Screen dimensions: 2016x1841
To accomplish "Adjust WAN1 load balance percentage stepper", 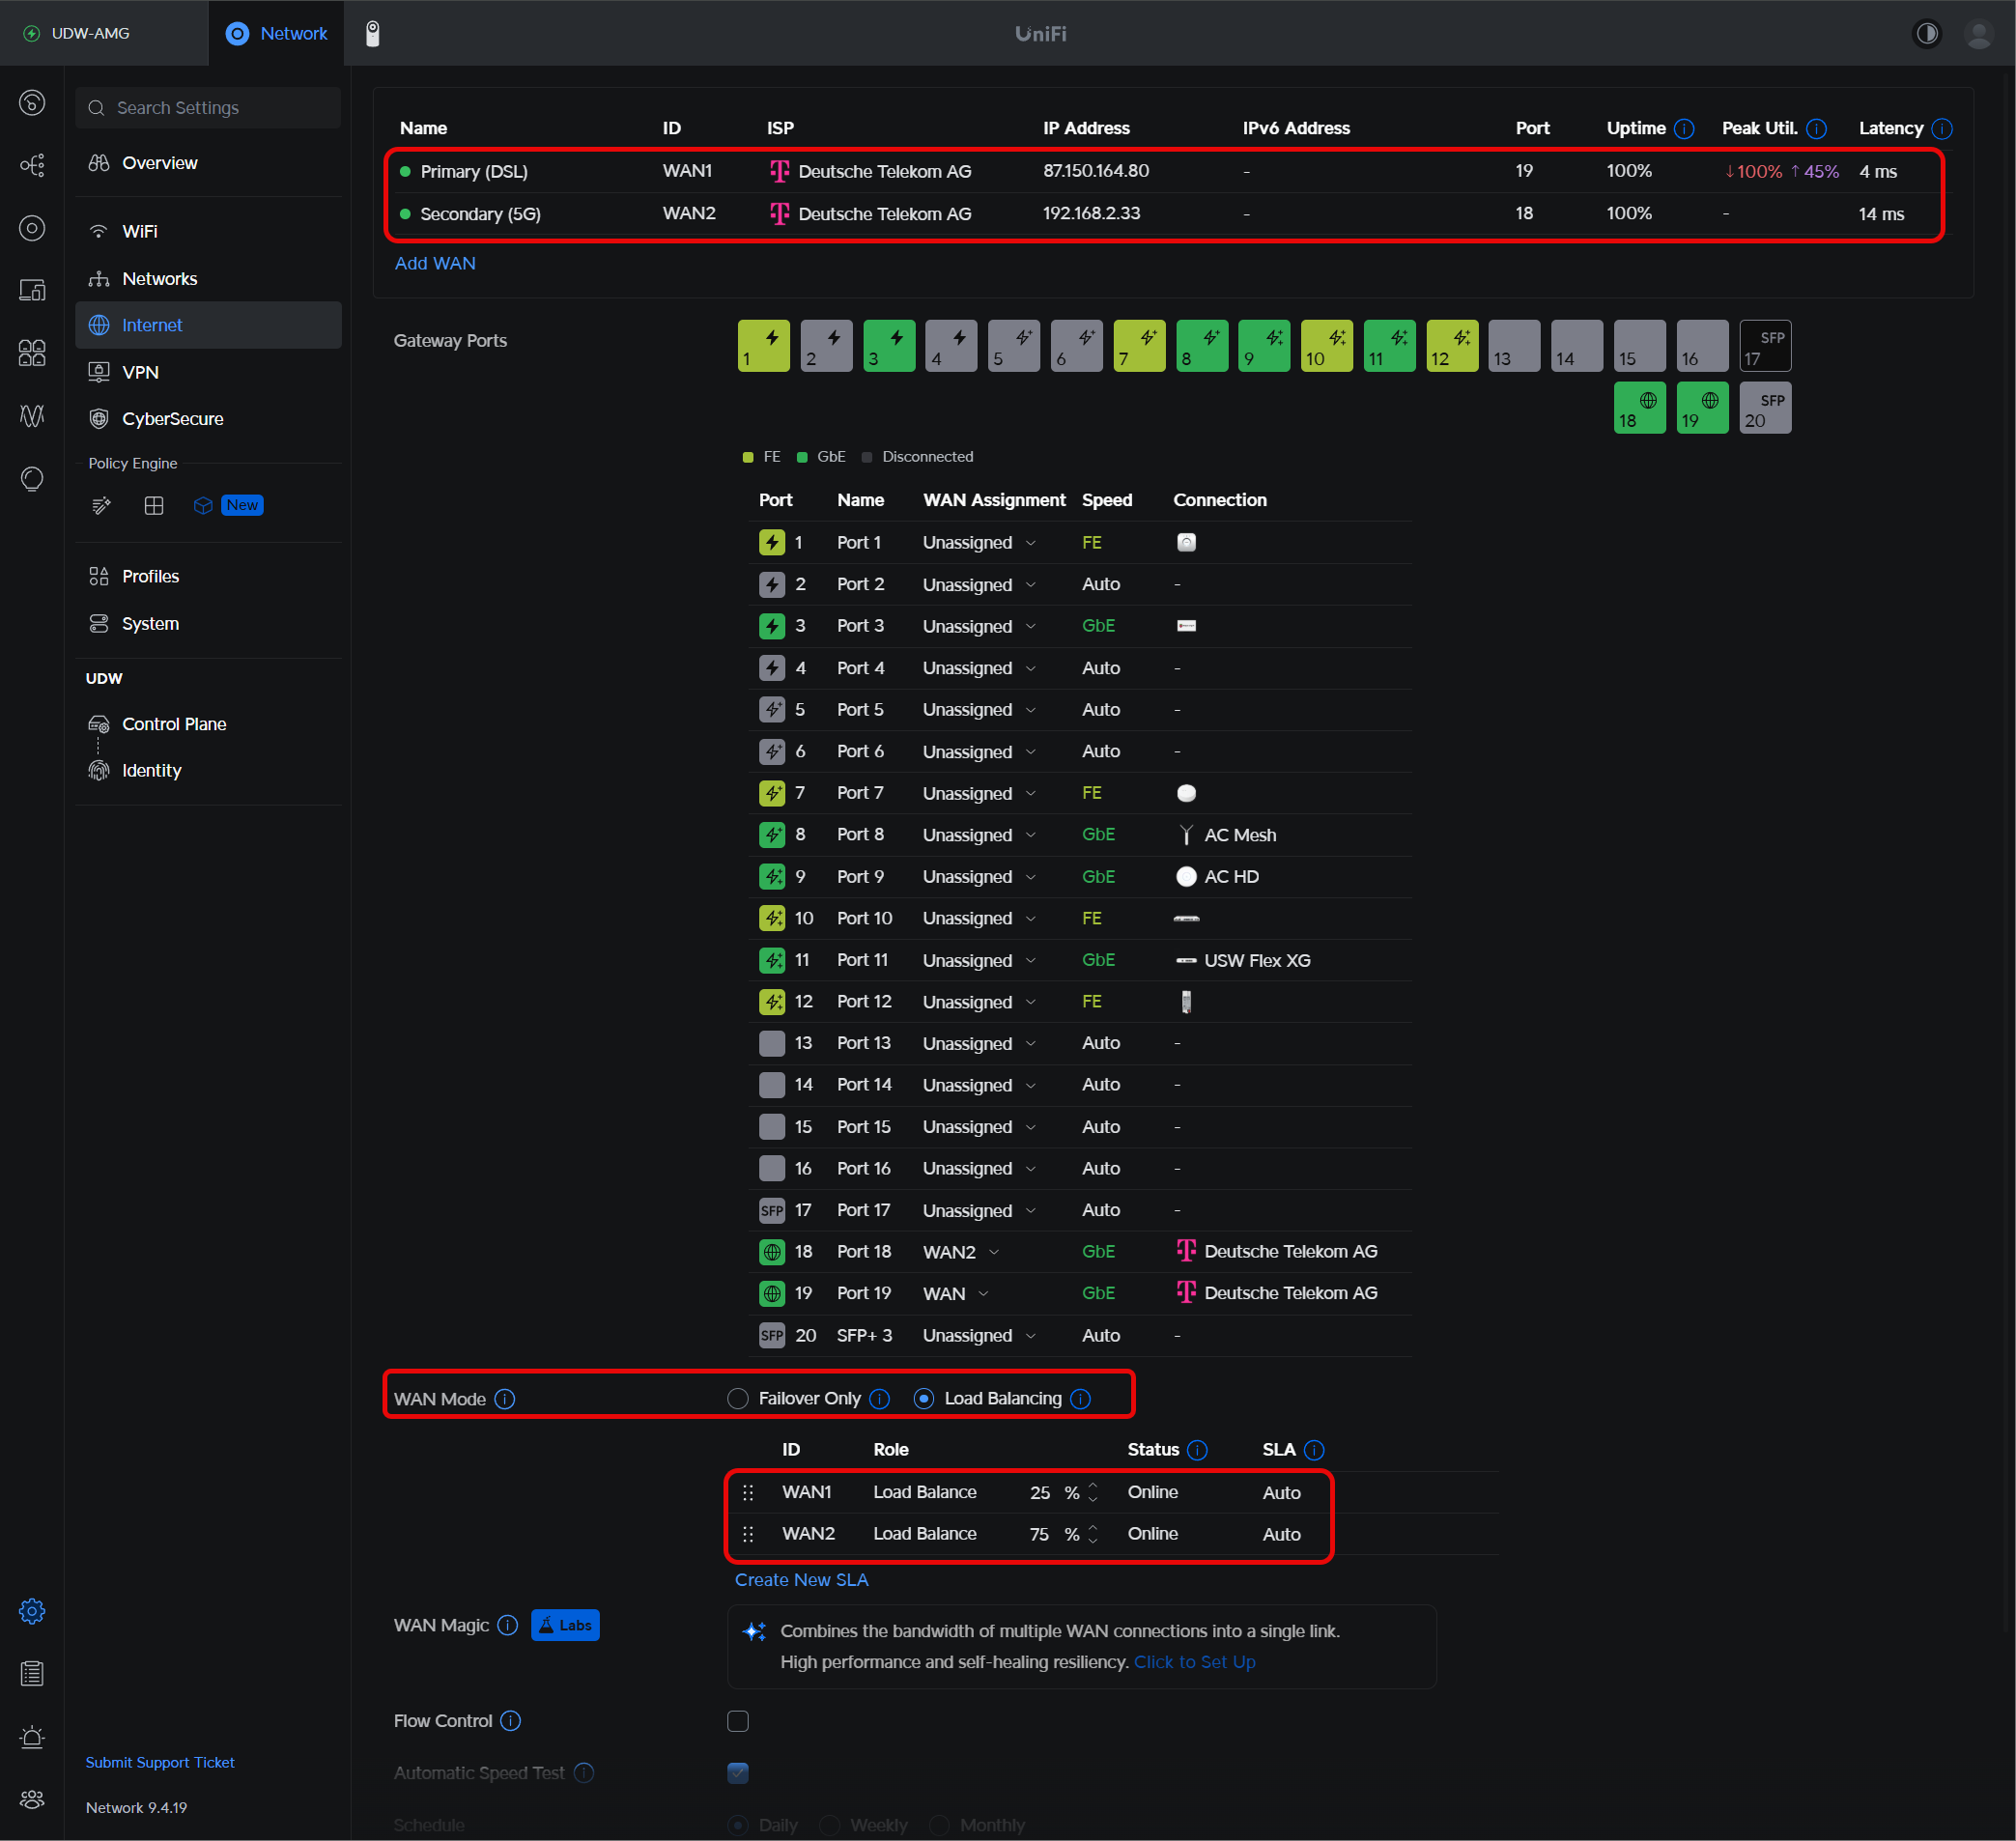I will click(x=1093, y=1492).
